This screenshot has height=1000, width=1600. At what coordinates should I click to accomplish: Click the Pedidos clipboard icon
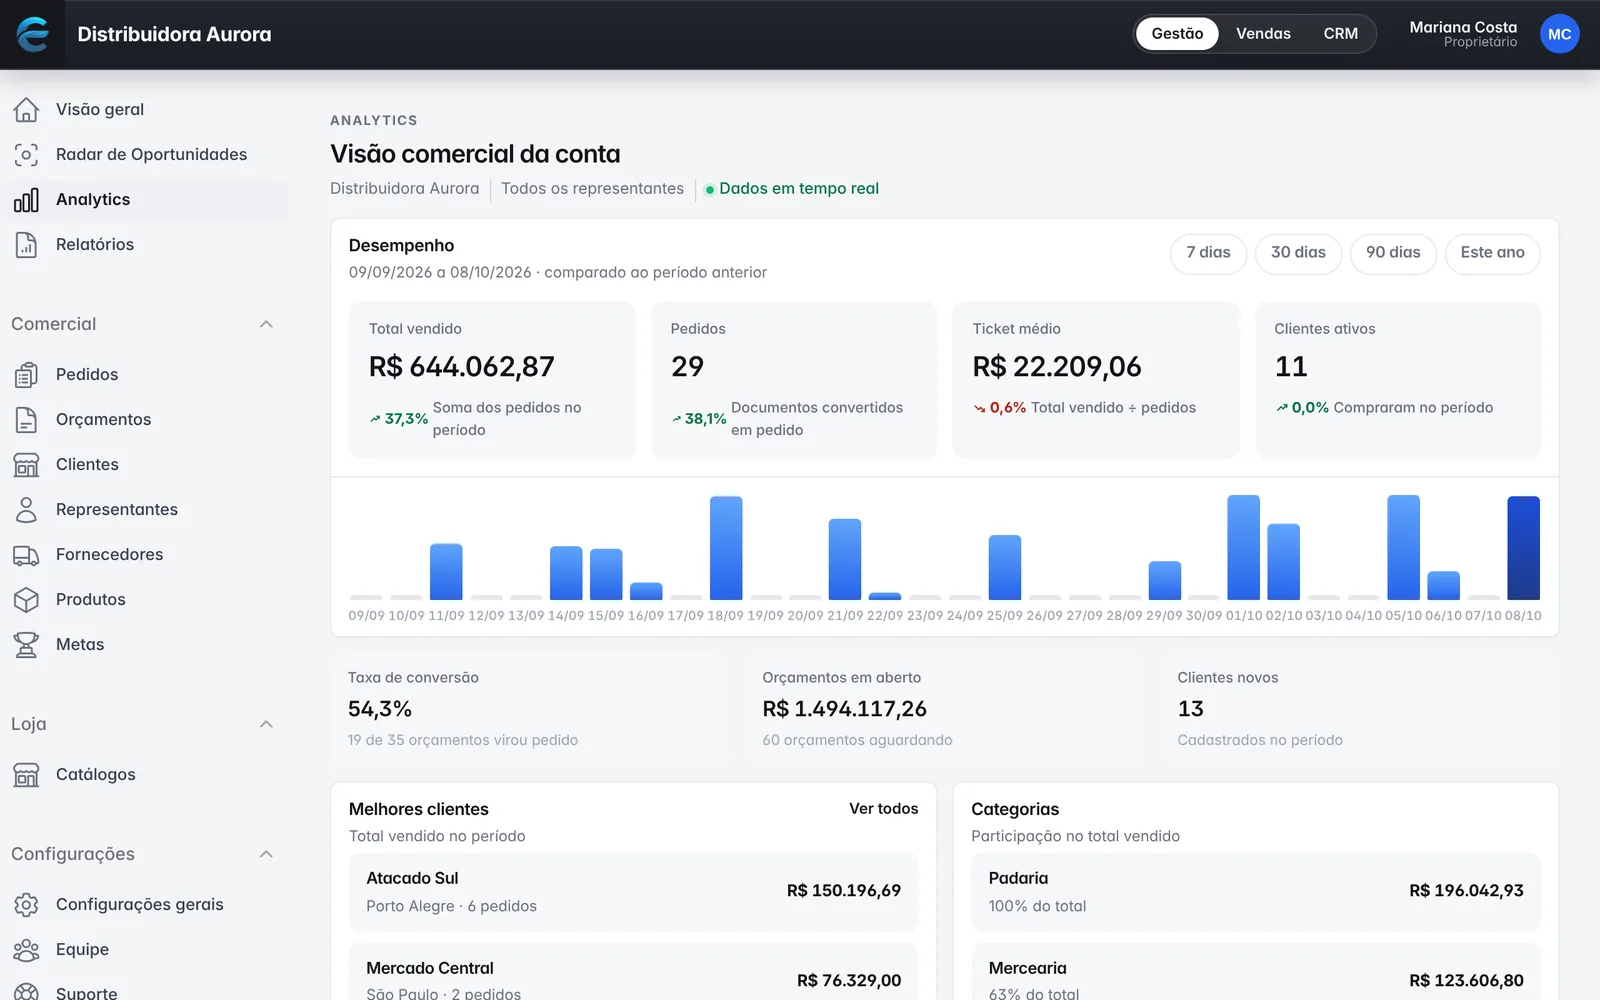27,374
